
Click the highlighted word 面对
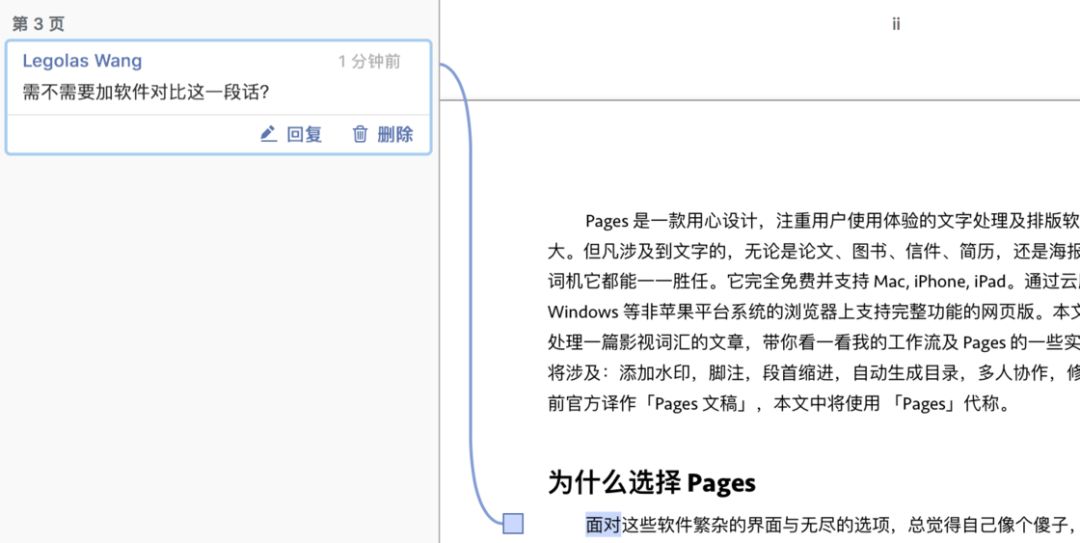(603, 525)
